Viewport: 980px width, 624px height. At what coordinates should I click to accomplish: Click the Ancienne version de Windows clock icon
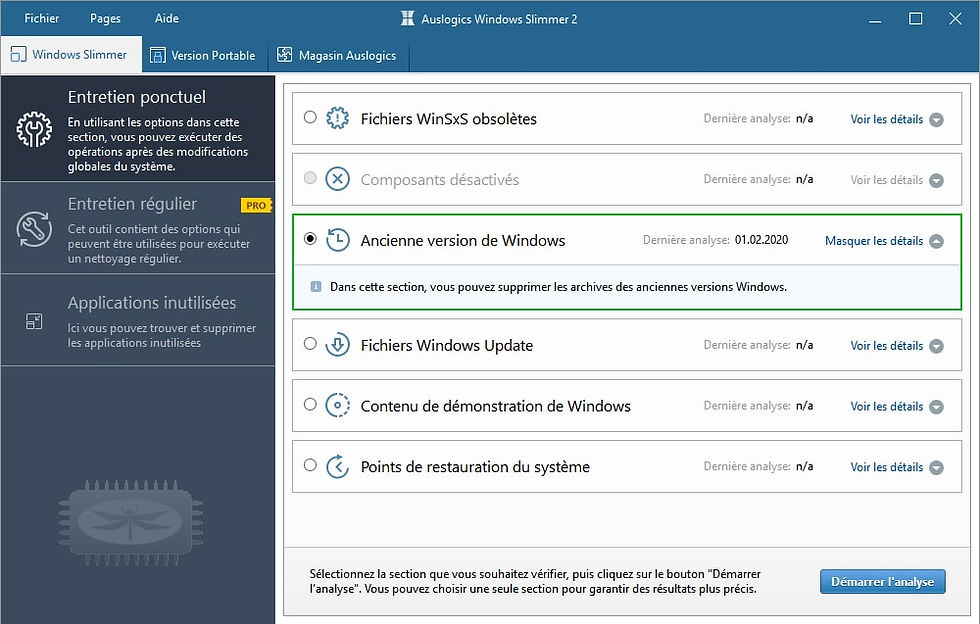pos(338,240)
